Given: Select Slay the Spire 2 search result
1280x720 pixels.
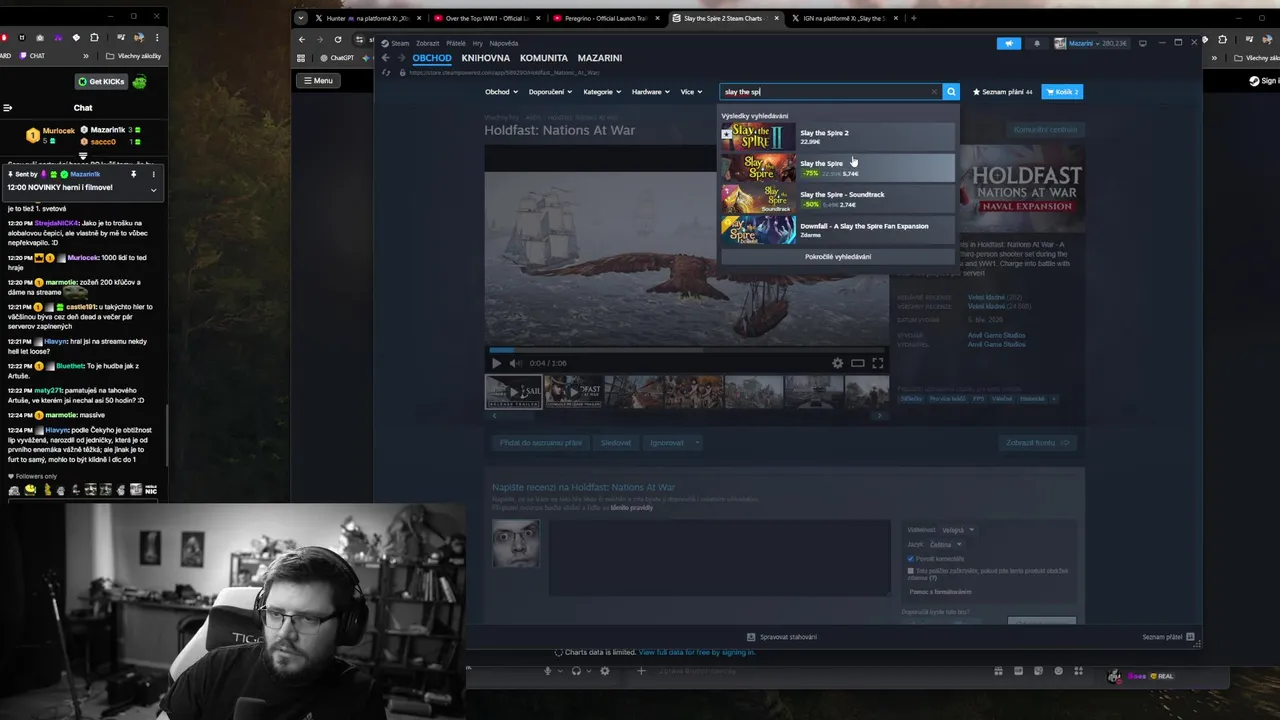Looking at the screenshot, I should click(x=838, y=137).
